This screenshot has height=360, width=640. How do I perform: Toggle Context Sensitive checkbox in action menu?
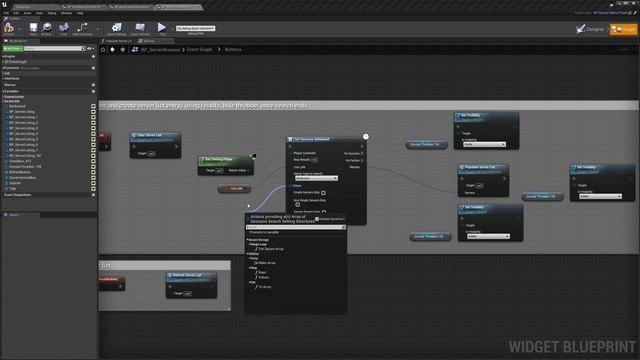[317, 219]
